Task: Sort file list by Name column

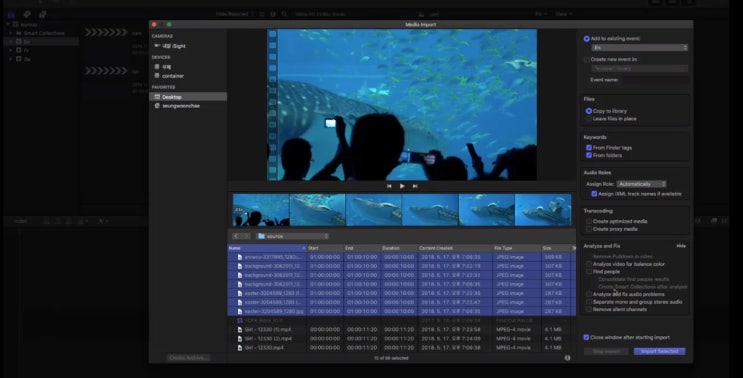Action: coord(267,248)
